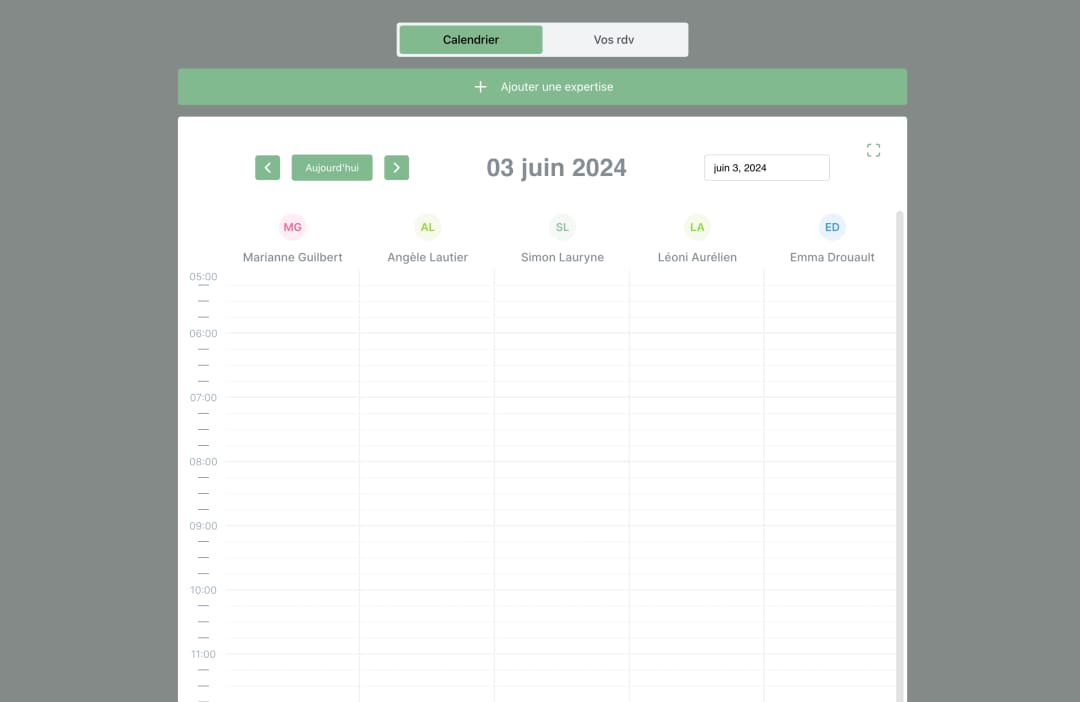Image resolution: width=1080 pixels, height=702 pixels.
Task: Pick the 06:00 slot for Angèle Lautier
Action: tap(427, 341)
